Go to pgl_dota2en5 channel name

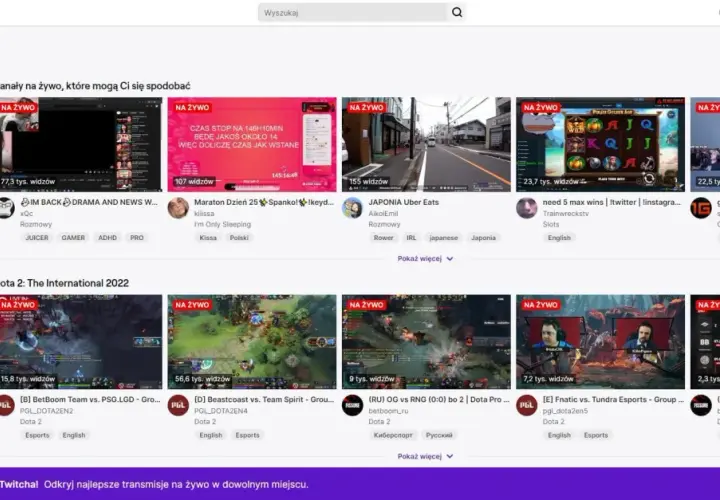point(565,411)
